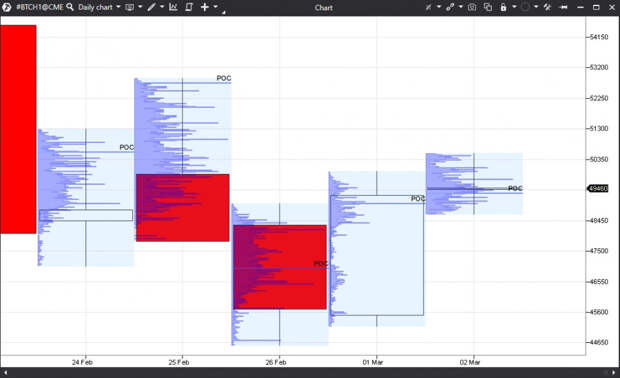
Task: Click the chart template monitor icon
Action: 129,7
